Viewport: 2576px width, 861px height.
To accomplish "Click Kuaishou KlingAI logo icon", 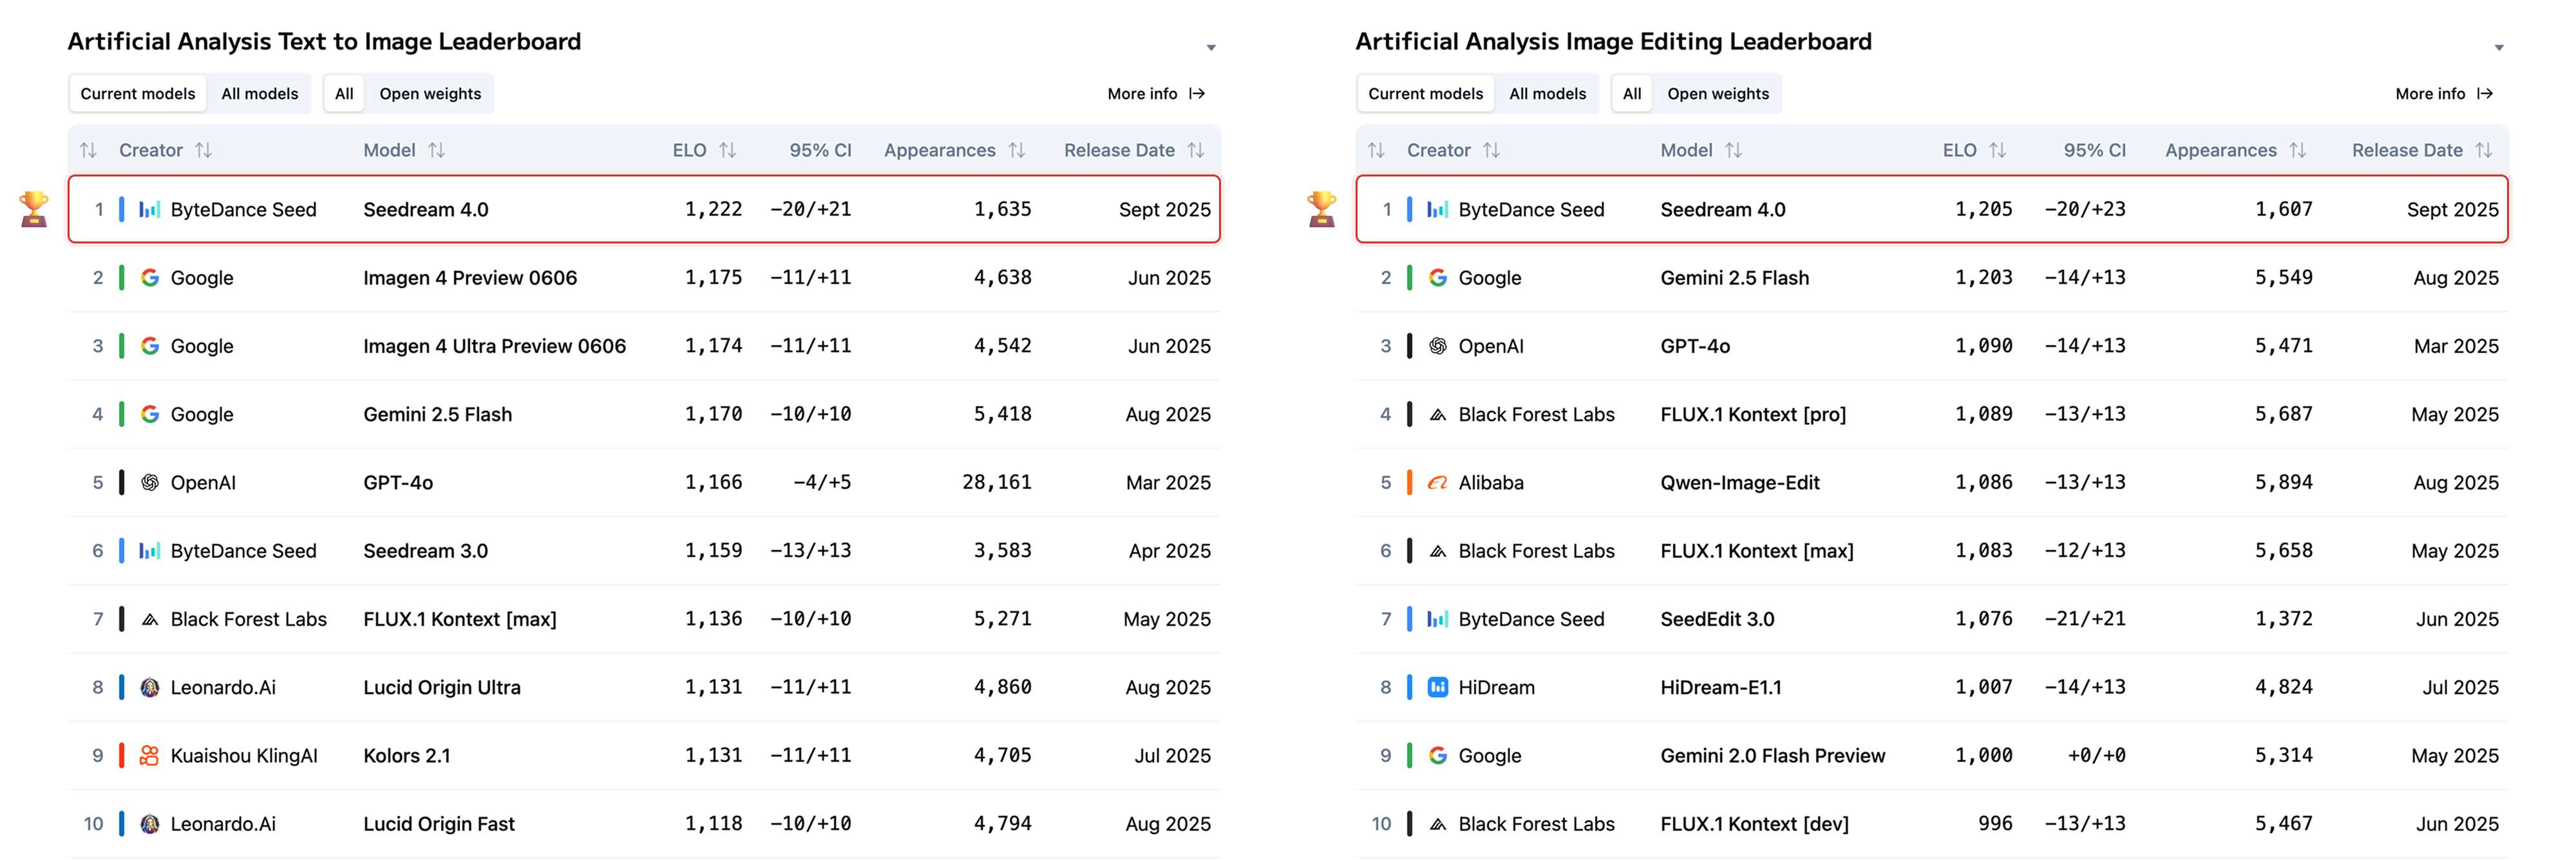I will (x=149, y=756).
